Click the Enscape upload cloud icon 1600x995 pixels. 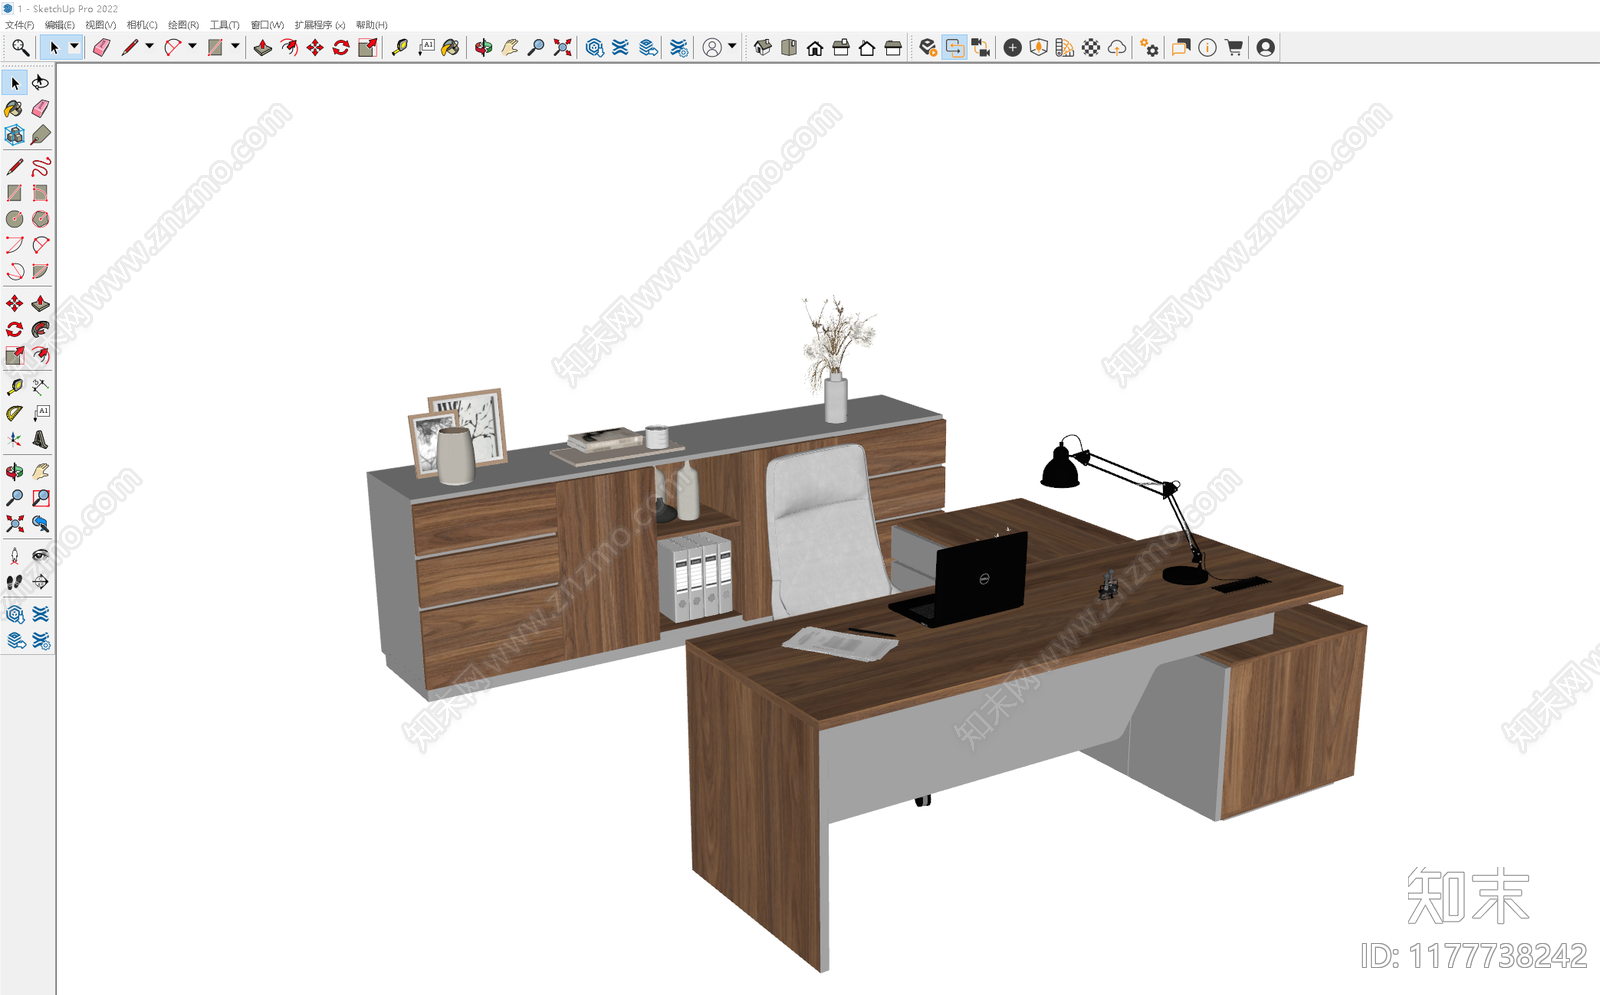[1117, 47]
